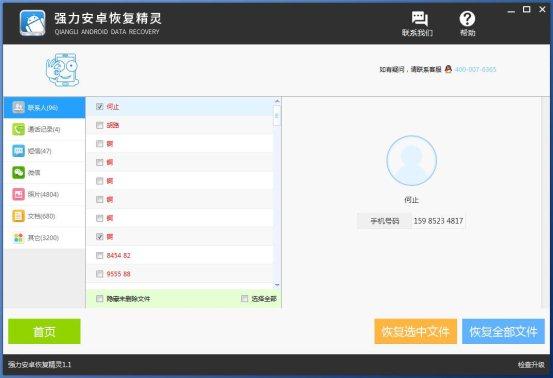Click the 何止 name under the avatar
Image resolution: width=553 pixels, height=378 pixels.
pos(411,200)
